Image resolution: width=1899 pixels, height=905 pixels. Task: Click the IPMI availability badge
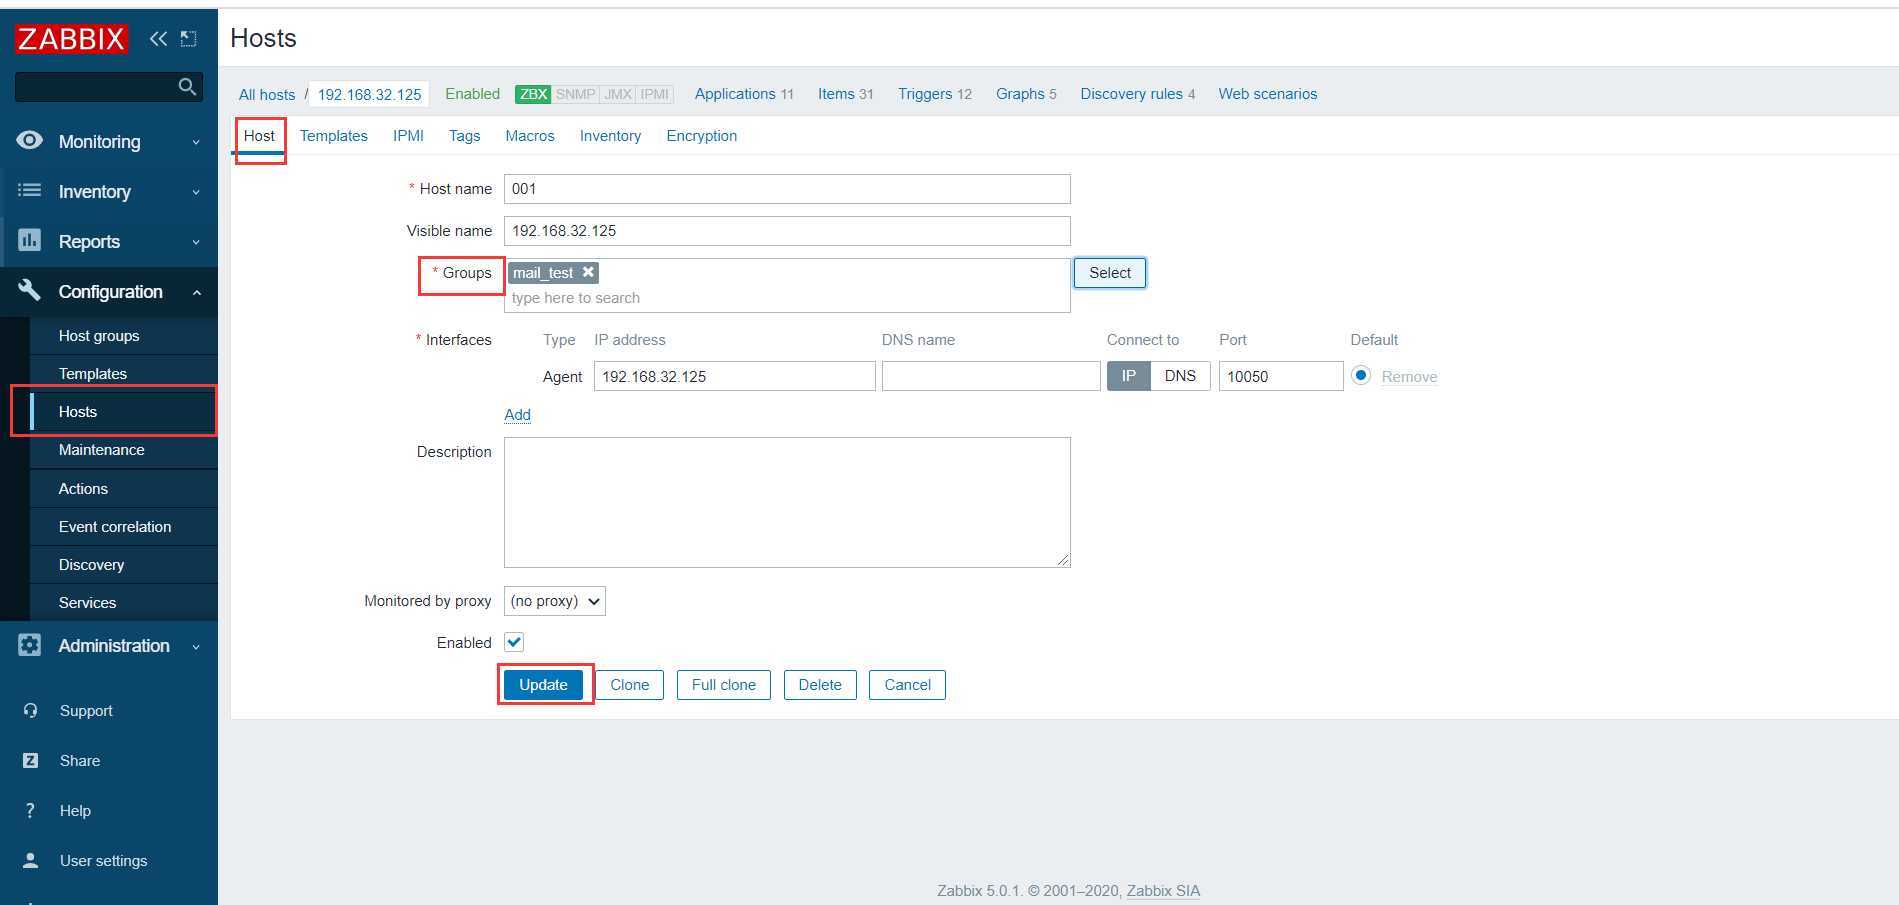[x=655, y=94]
